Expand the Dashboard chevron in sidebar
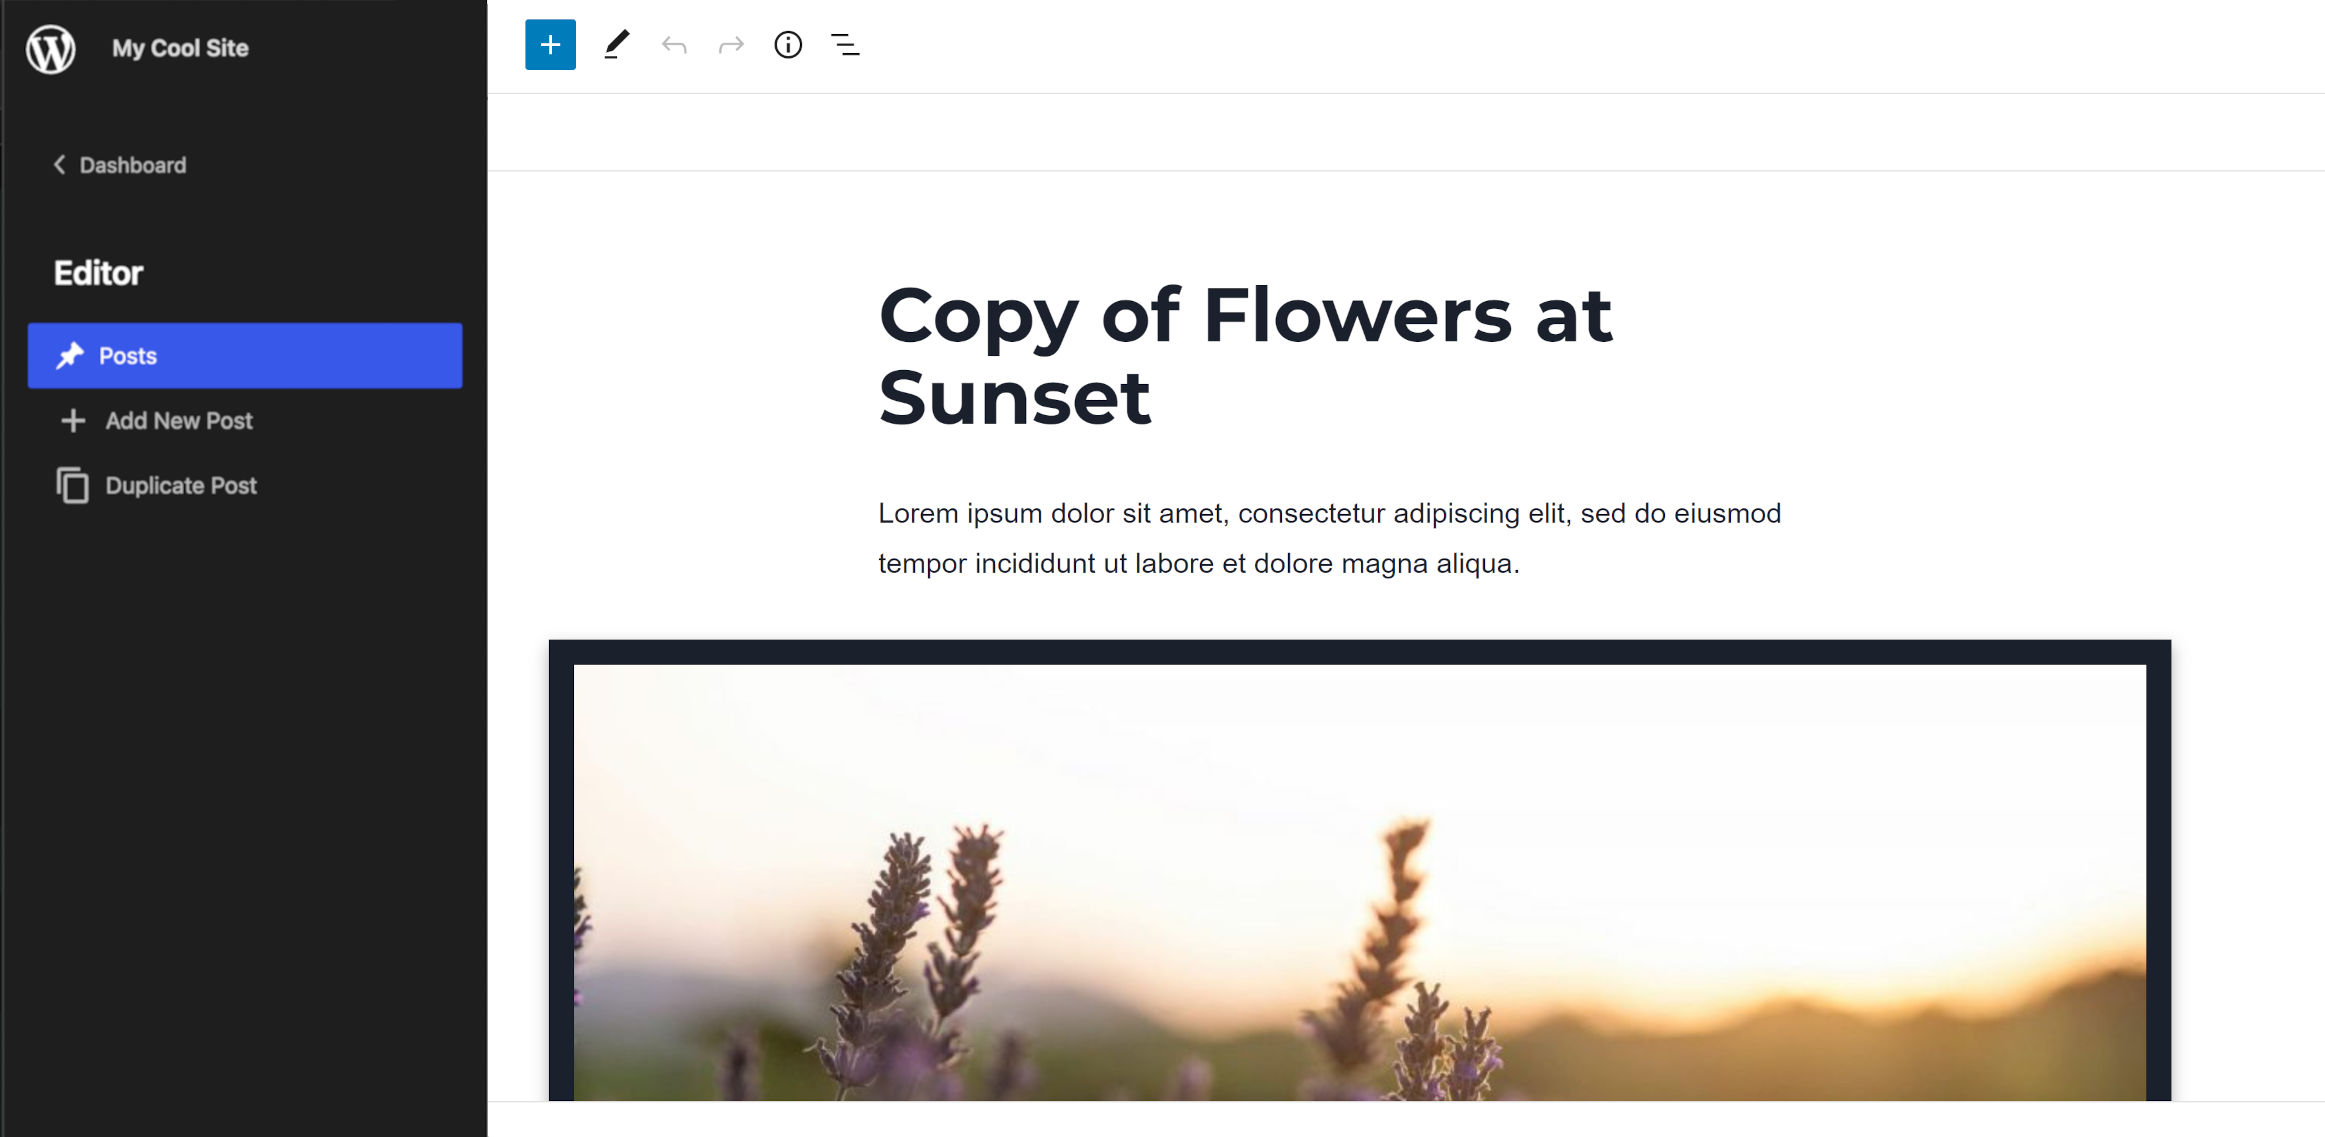The image size is (2325, 1137). click(x=58, y=164)
